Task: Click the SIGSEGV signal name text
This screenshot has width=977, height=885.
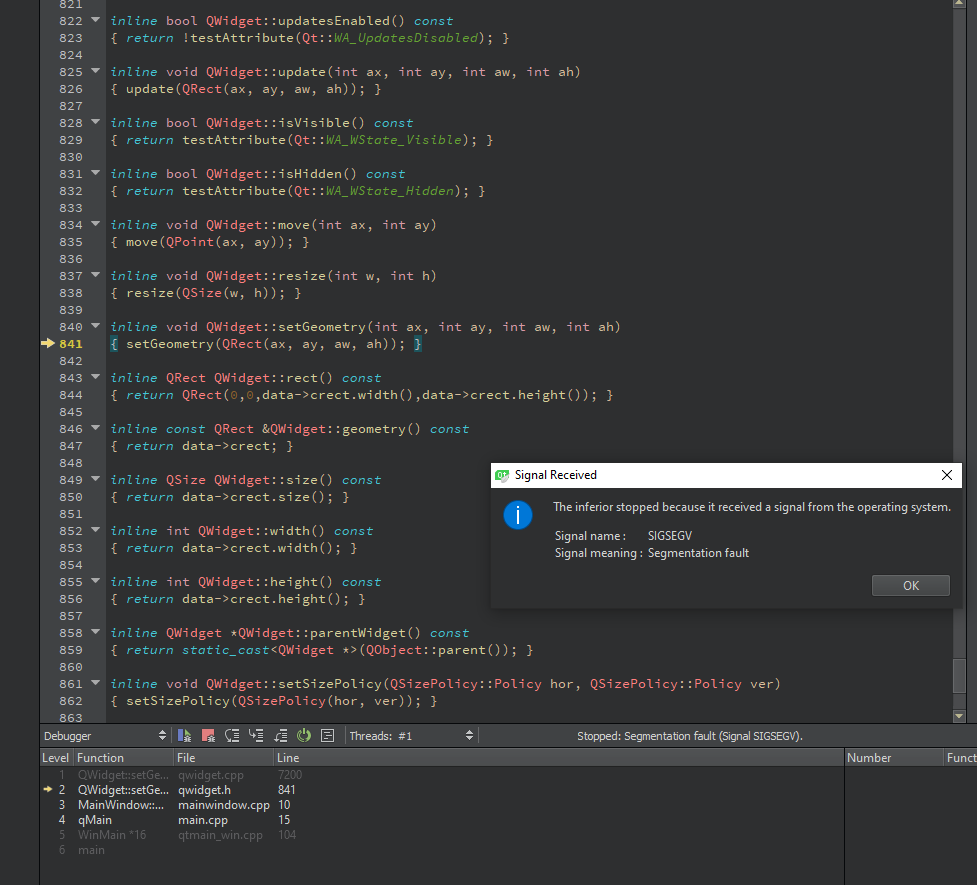Action: coord(669,536)
